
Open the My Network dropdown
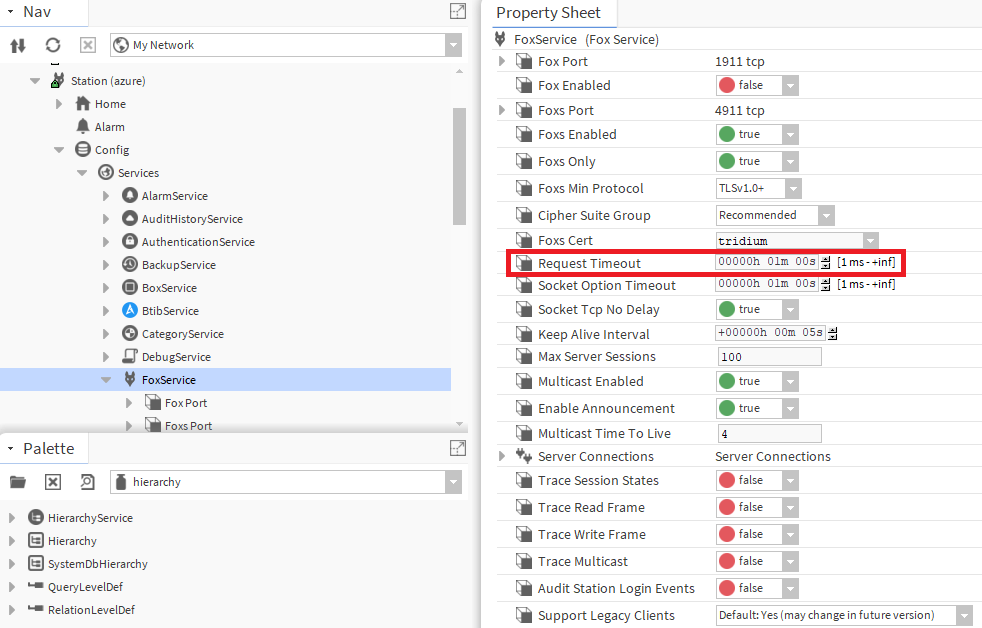[x=453, y=45]
